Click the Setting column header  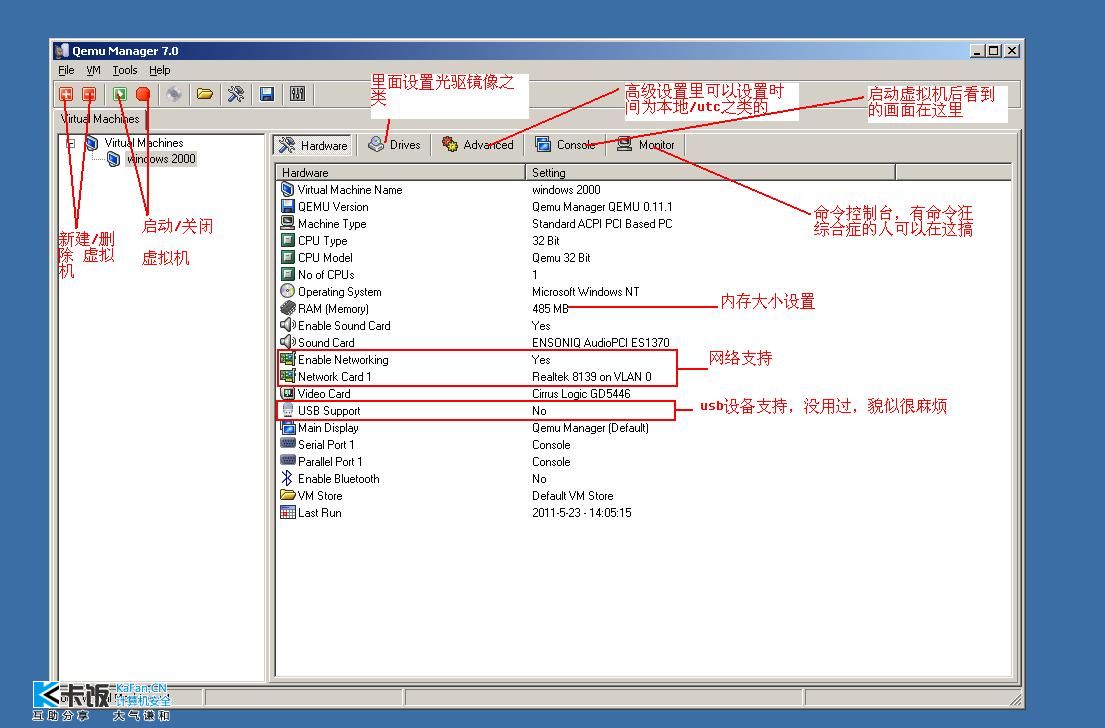click(710, 173)
